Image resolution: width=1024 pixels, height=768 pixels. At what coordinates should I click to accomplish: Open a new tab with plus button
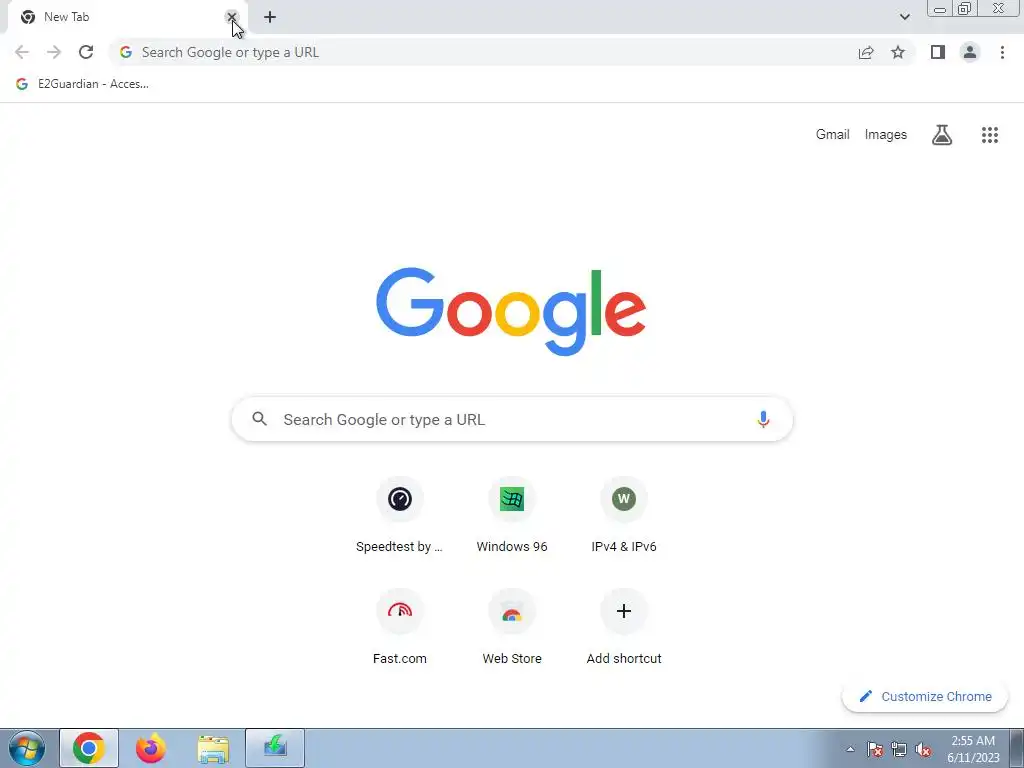pyautogui.click(x=270, y=17)
